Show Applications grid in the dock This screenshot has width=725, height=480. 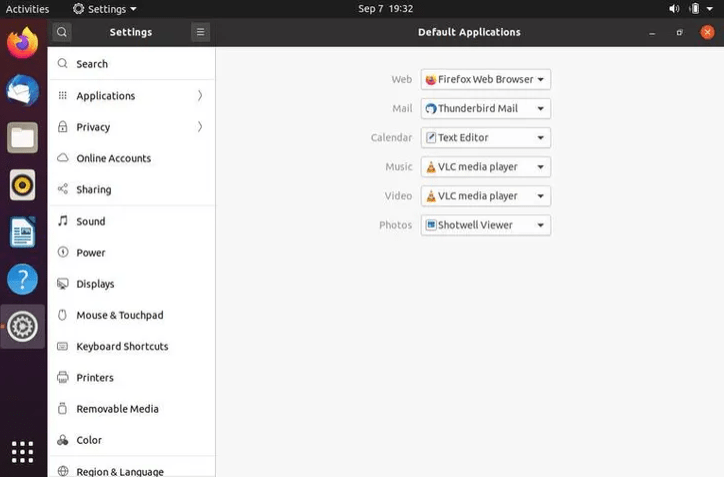(x=22, y=452)
